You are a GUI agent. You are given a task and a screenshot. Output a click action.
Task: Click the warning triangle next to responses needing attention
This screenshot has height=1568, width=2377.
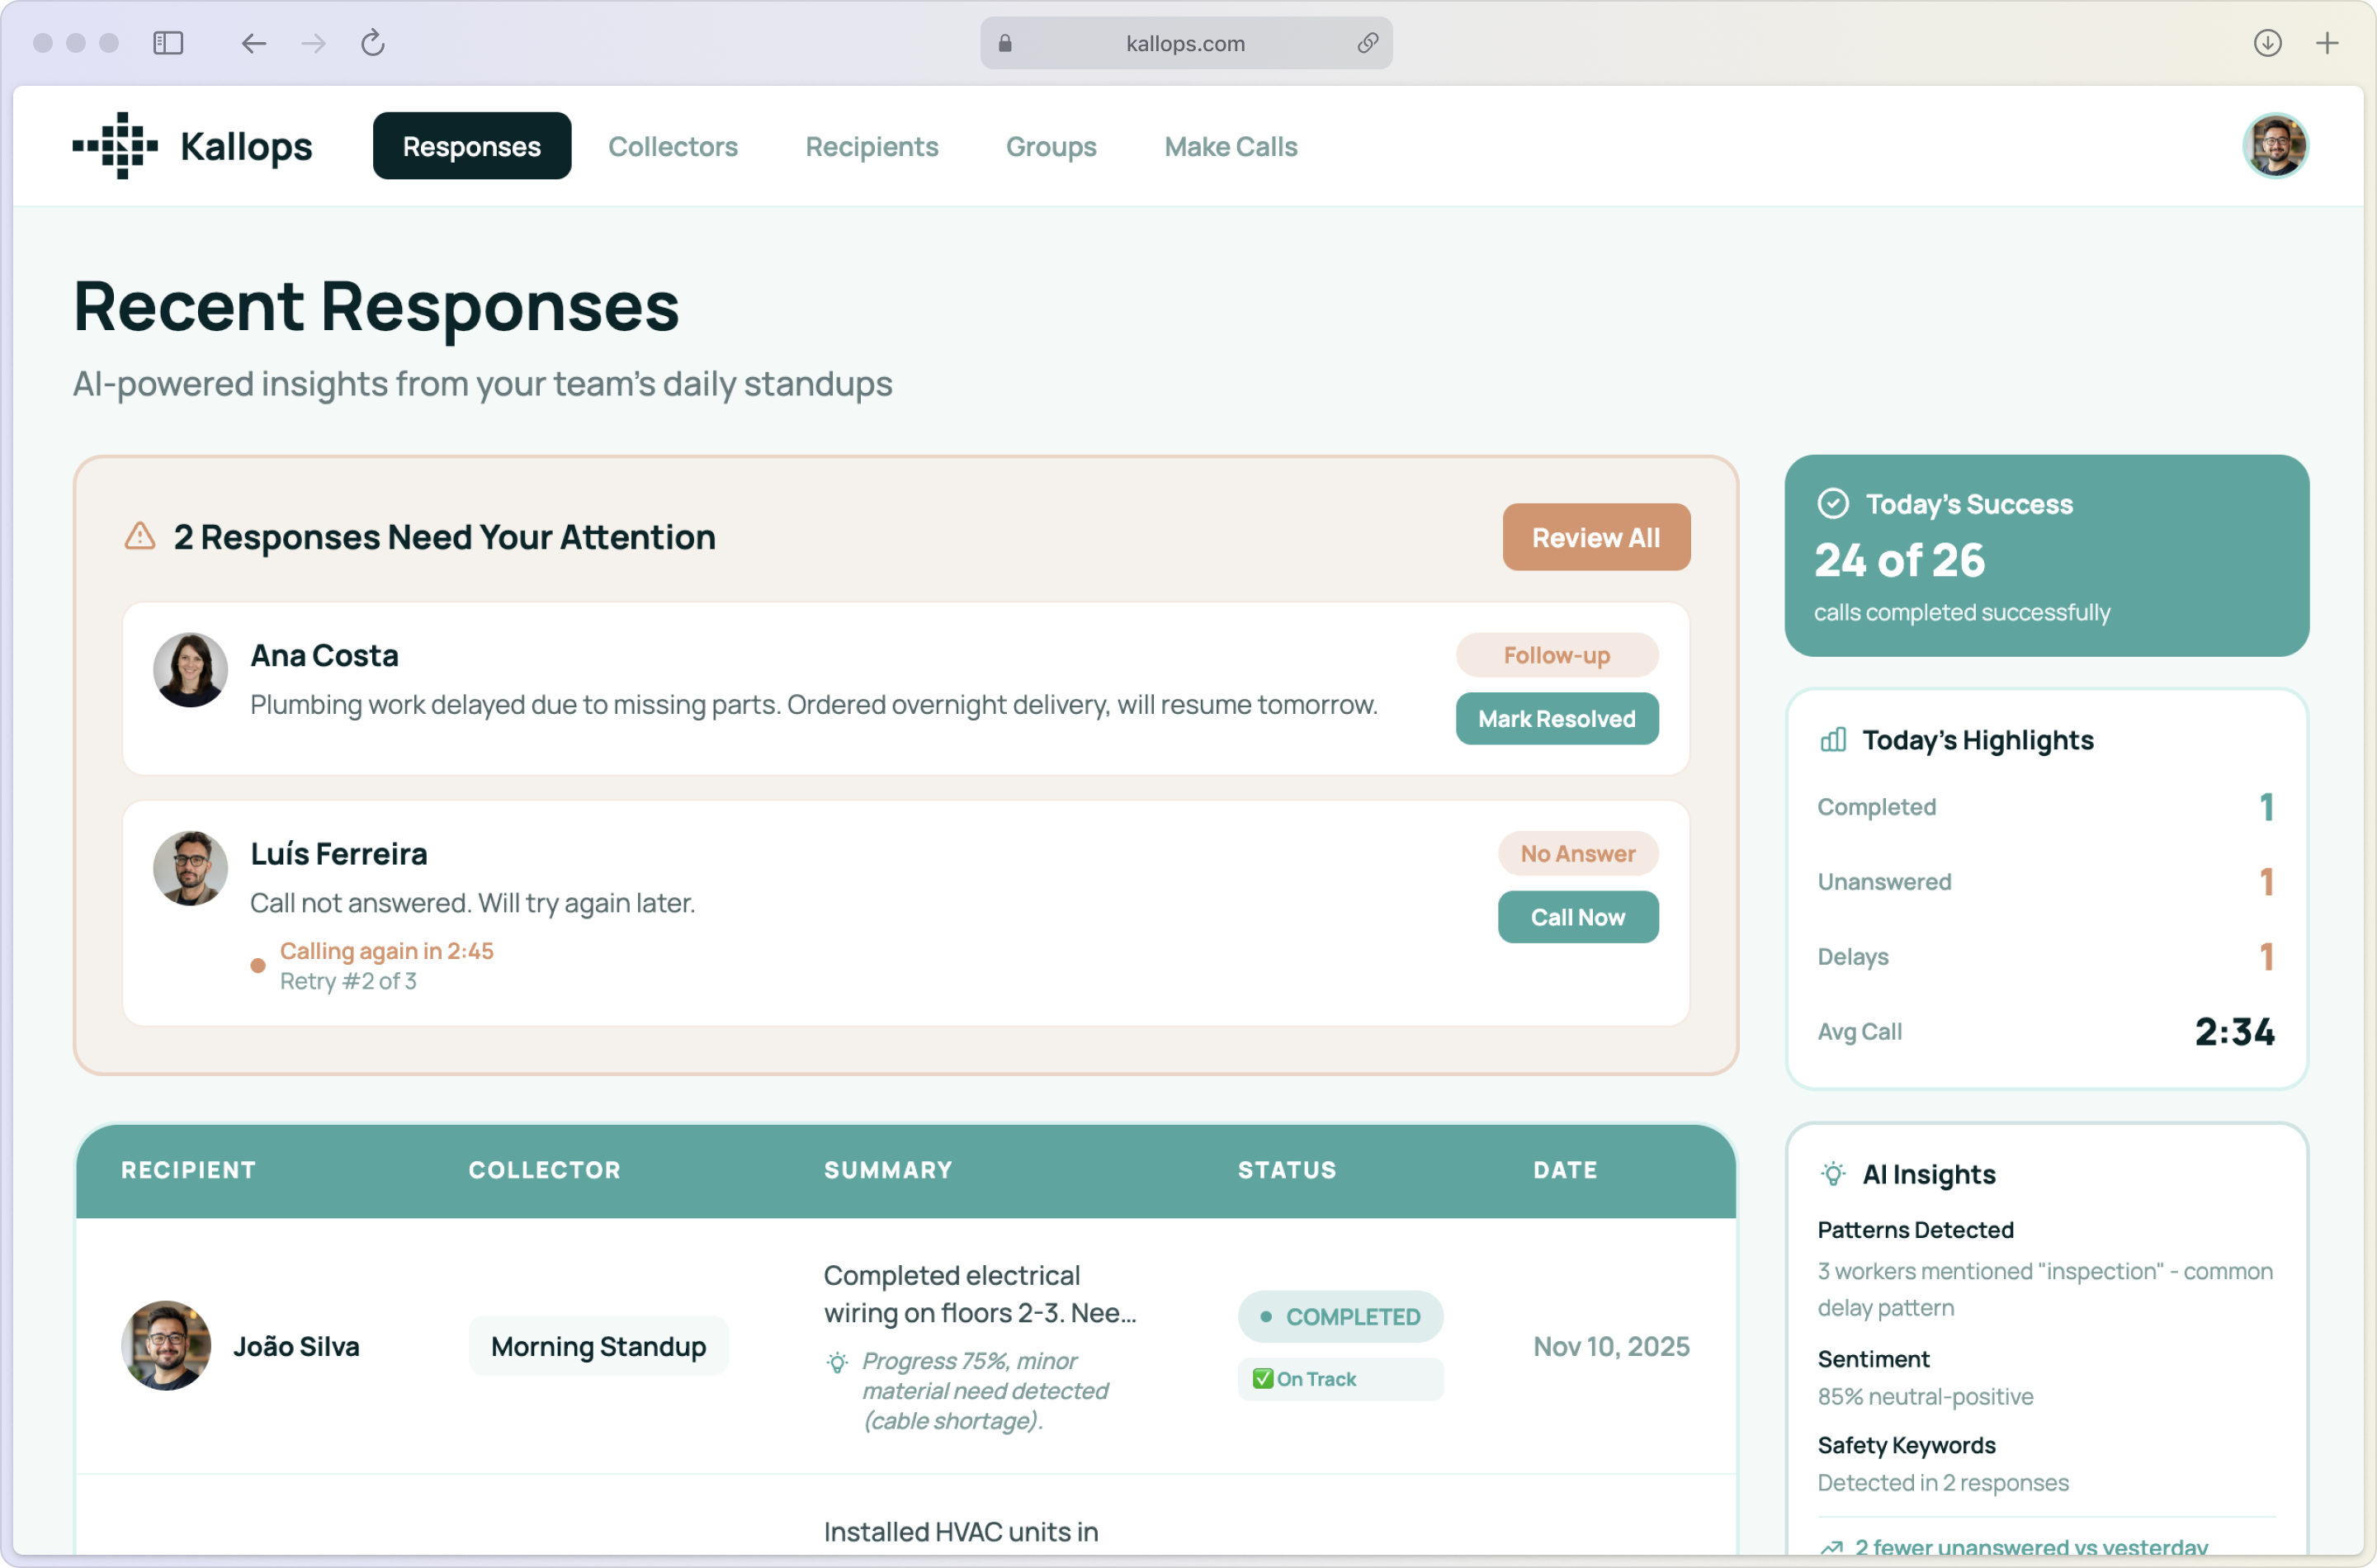coord(140,537)
